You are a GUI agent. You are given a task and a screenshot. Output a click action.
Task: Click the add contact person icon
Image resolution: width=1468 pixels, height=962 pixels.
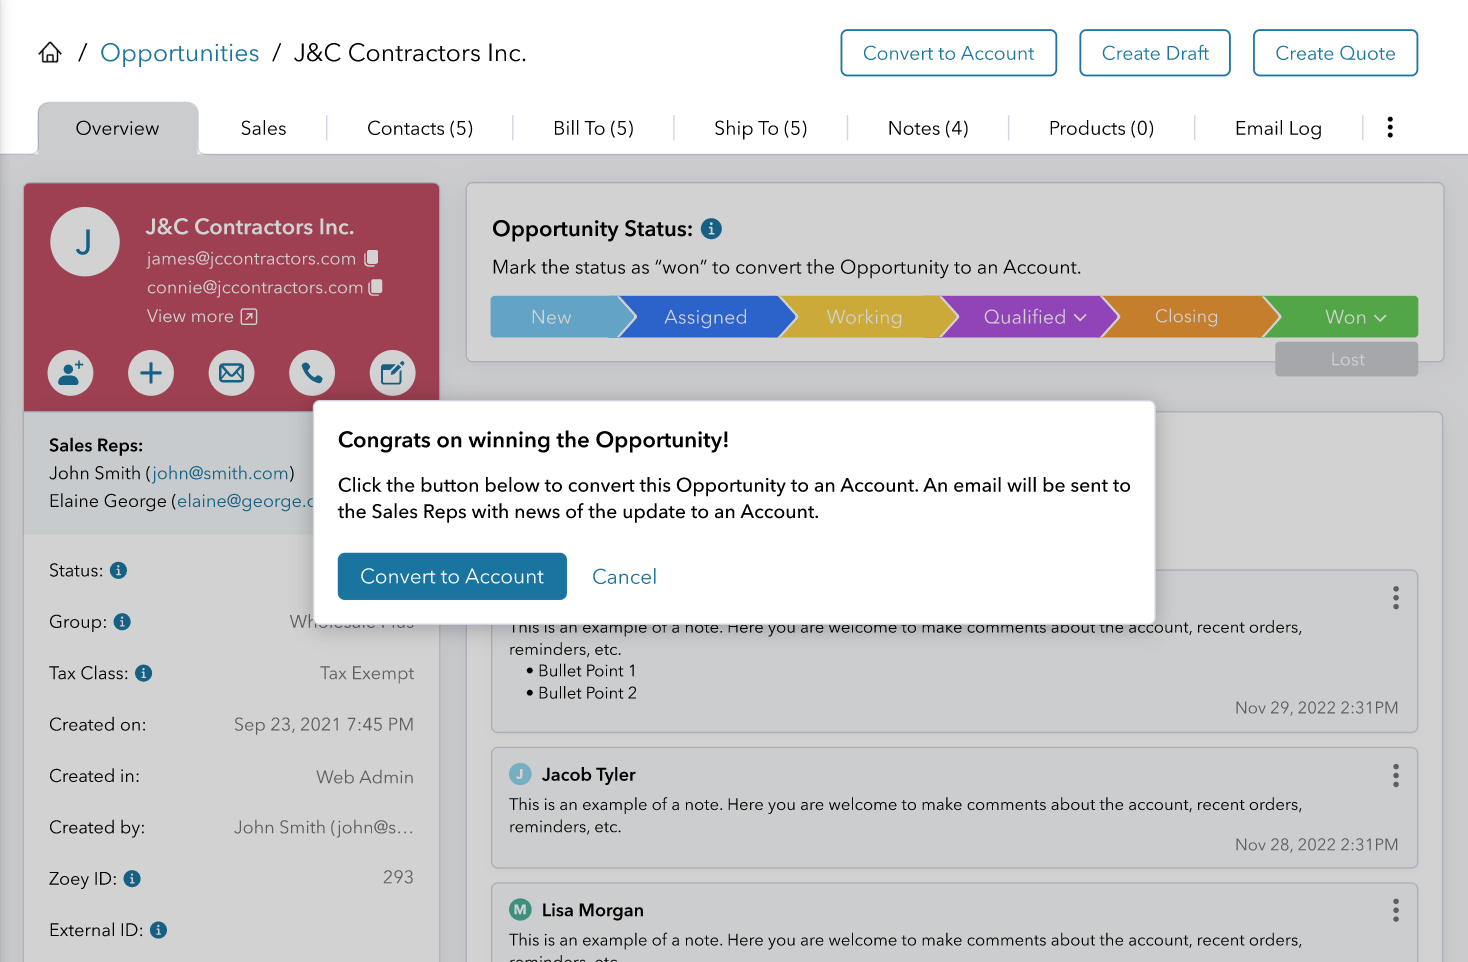(71, 373)
